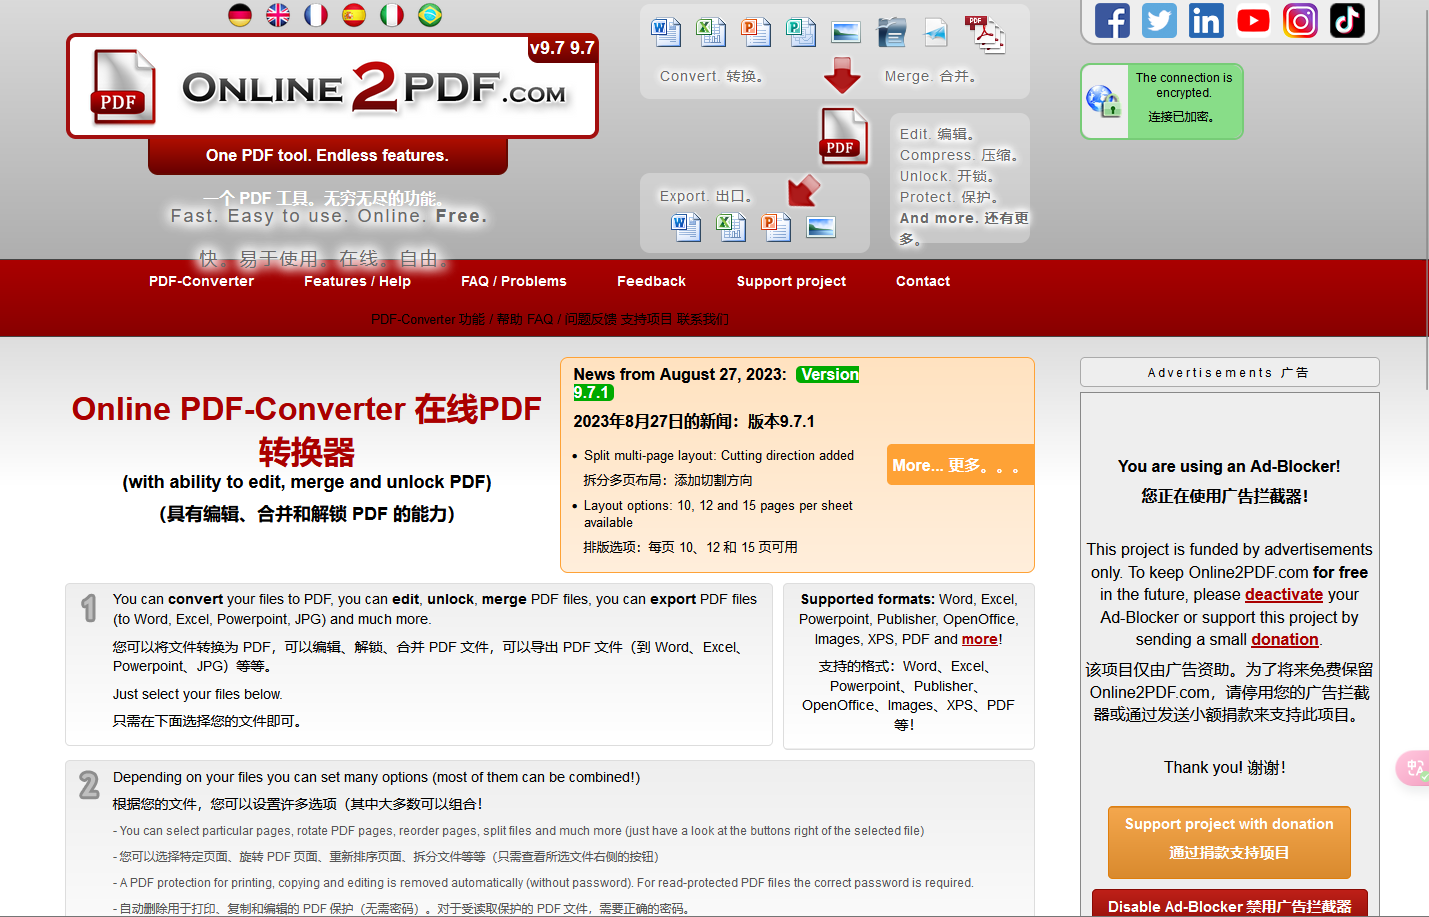The height and width of the screenshot is (917, 1429).
Task: Open the LinkedIn social icon
Action: tap(1206, 20)
